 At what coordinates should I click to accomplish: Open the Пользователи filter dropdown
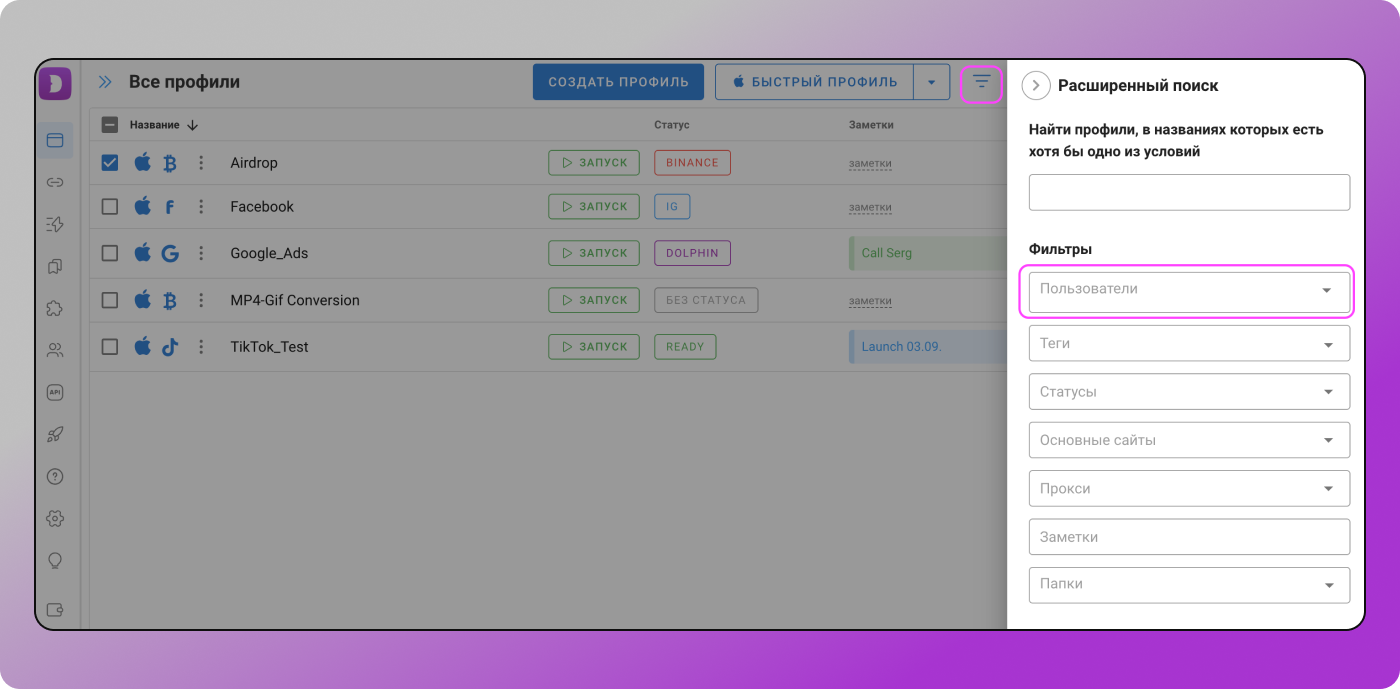[x=1188, y=290]
